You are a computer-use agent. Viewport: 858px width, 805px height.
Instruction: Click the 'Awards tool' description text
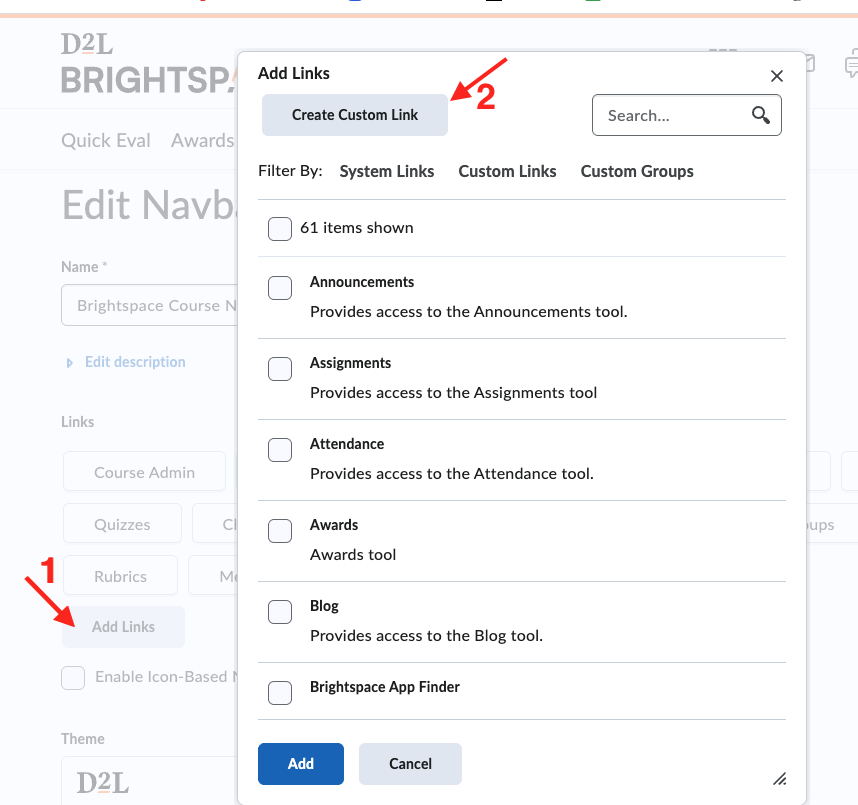pos(353,554)
